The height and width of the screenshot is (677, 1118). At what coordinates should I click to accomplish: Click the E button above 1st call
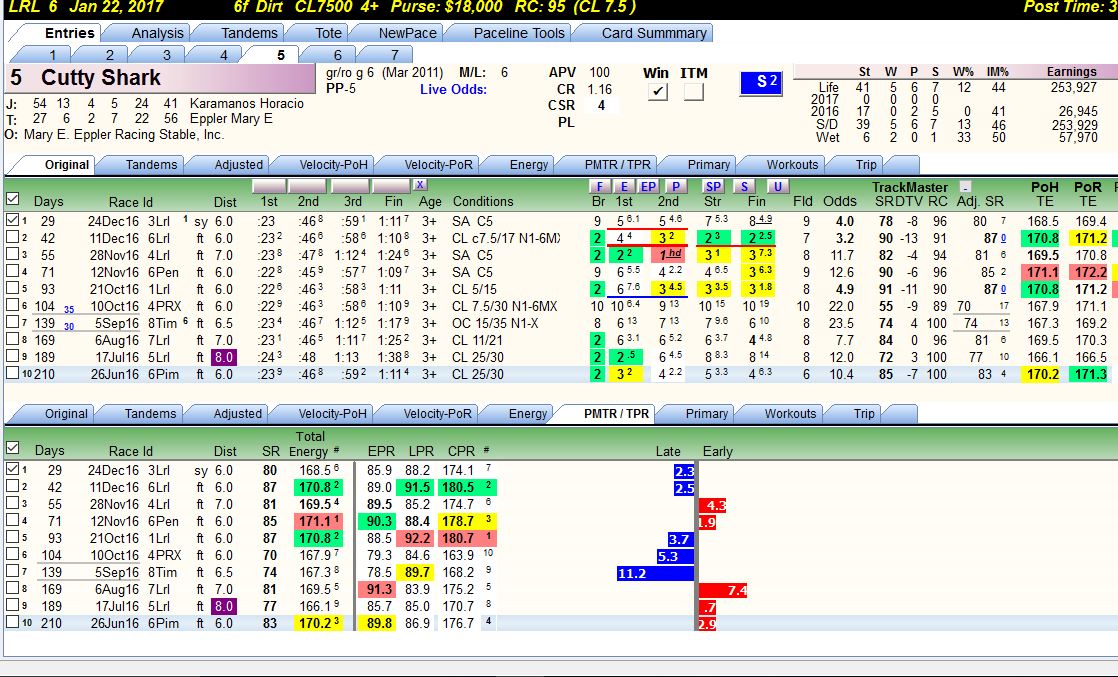[625, 186]
